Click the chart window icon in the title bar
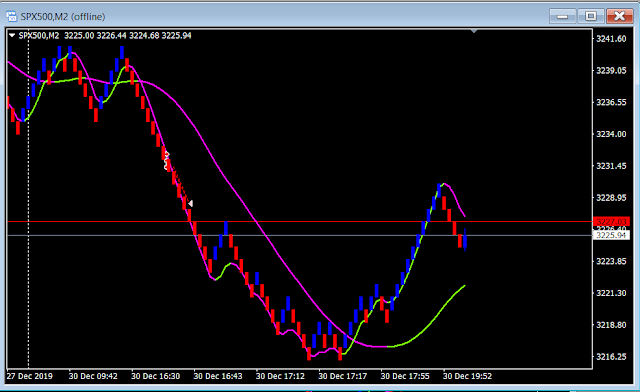This screenshot has width=640, height=392. (11, 16)
